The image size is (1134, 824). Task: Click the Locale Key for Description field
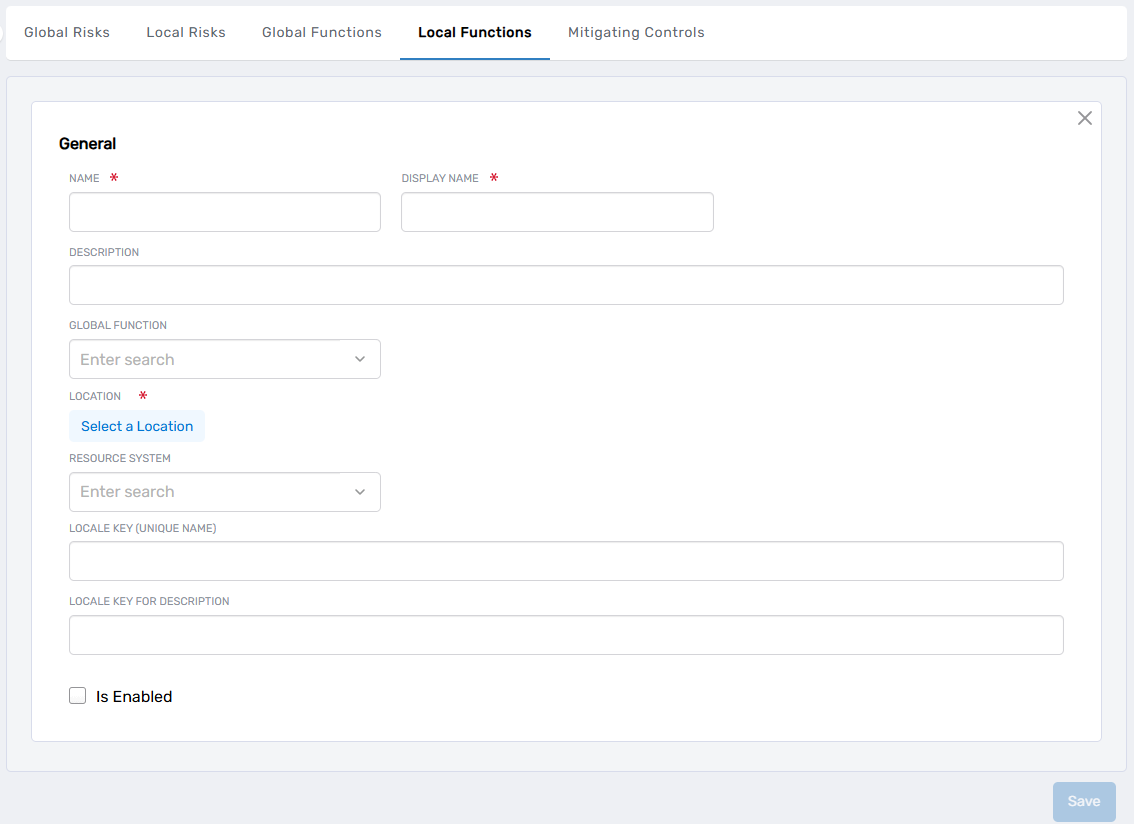[566, 634]
